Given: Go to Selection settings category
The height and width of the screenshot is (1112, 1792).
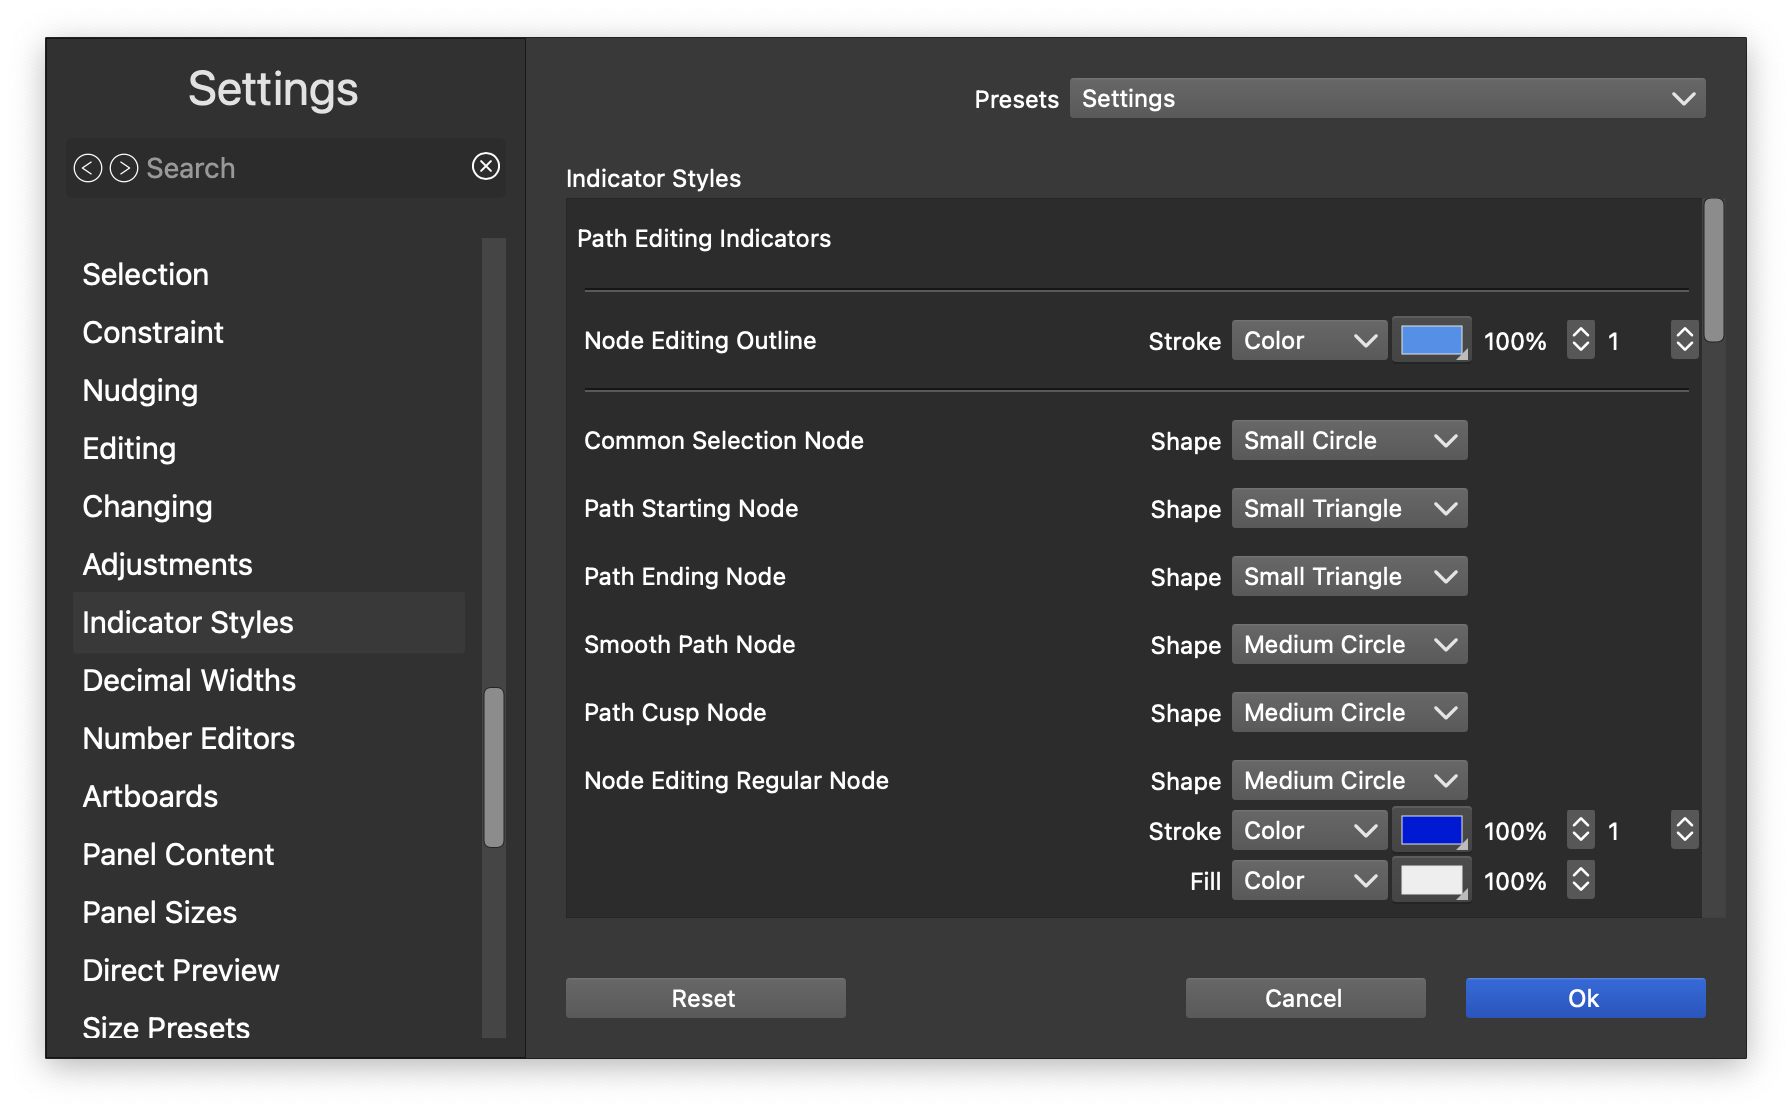Looking at the screenshot, I should (x=146, y=275).
